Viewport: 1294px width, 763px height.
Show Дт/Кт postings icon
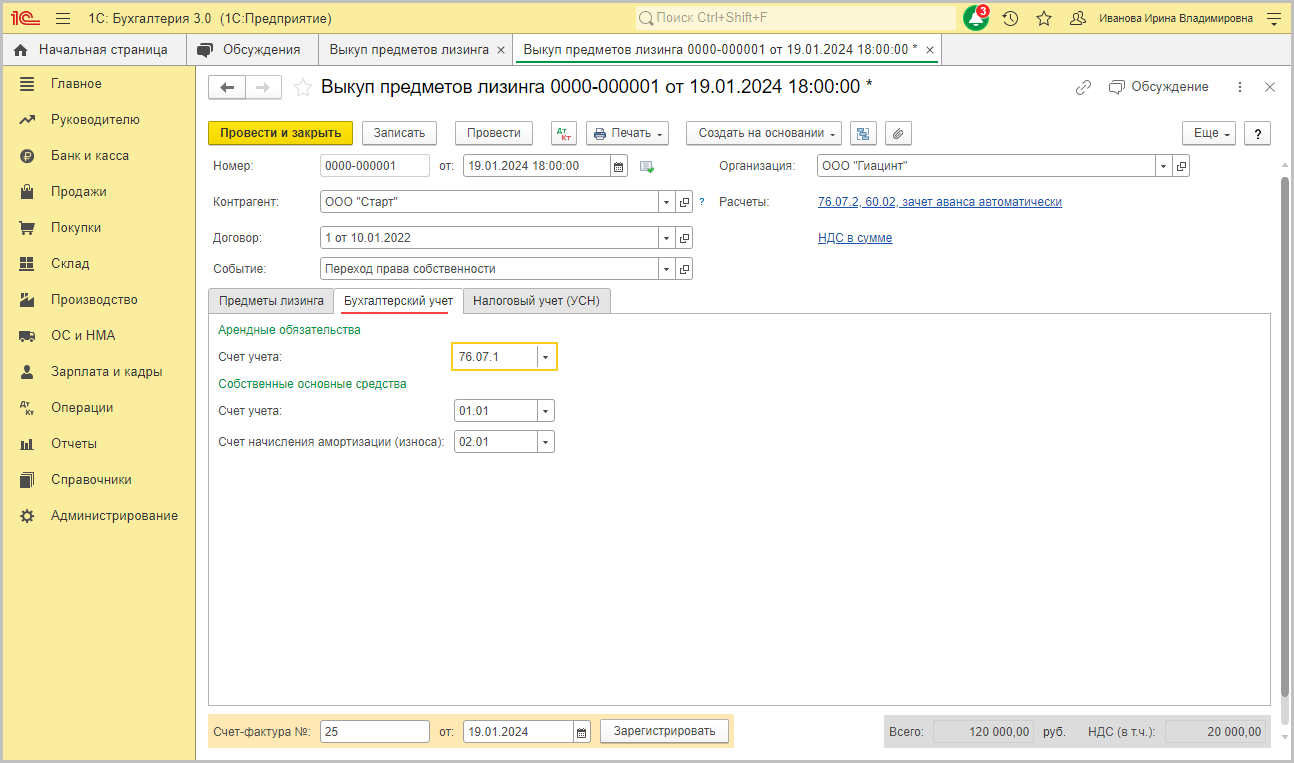564,133
